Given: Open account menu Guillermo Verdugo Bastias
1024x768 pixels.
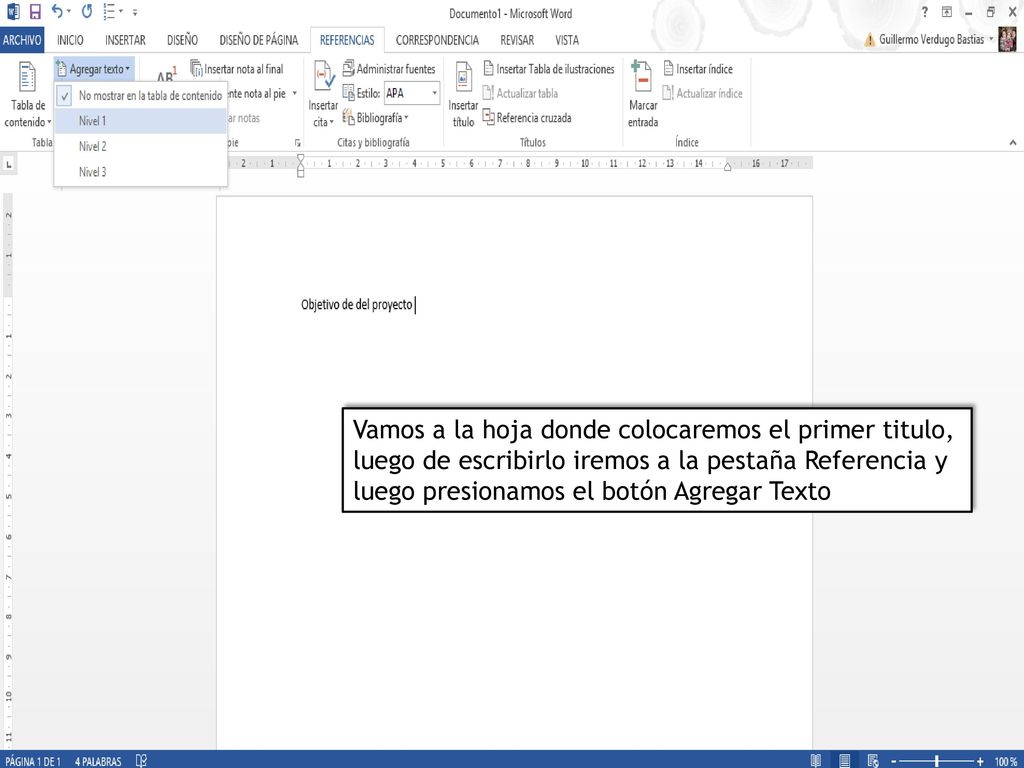Looking at the screenshot, I should tap(935, 39).
